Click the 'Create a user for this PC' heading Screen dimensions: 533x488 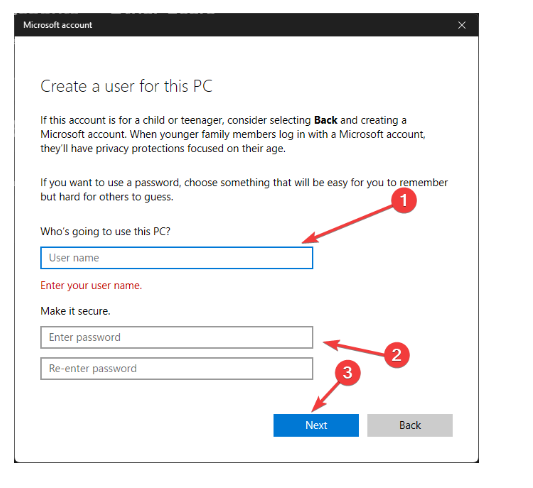[x=126, y=86]
